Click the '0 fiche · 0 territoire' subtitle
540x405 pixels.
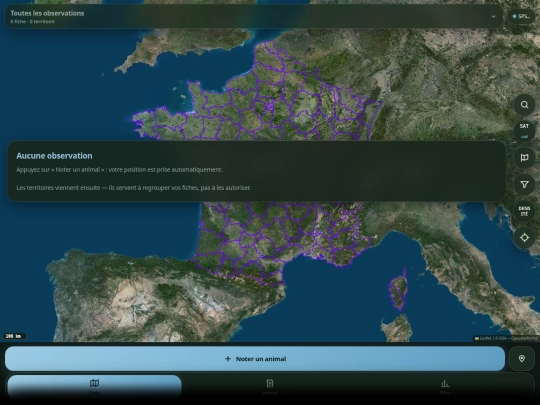point(32,21)
